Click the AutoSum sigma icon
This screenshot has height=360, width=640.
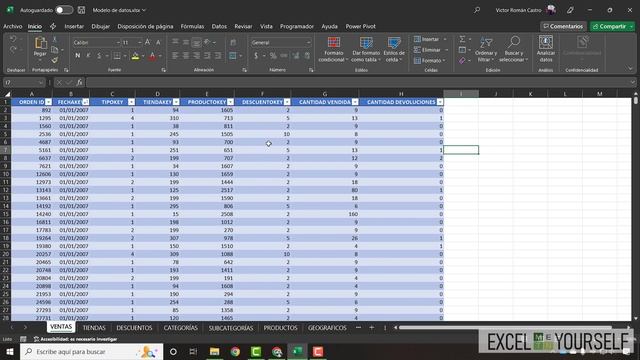pyautogui.click(x=462, y=39)
